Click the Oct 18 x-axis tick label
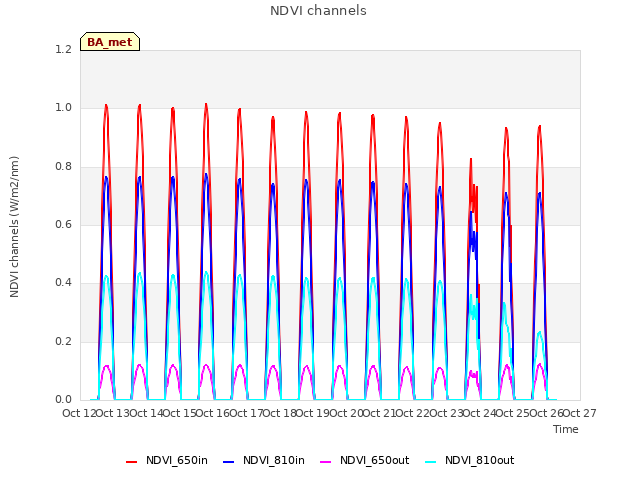Screen dimensions: 640x480 (x=280, y=413)
